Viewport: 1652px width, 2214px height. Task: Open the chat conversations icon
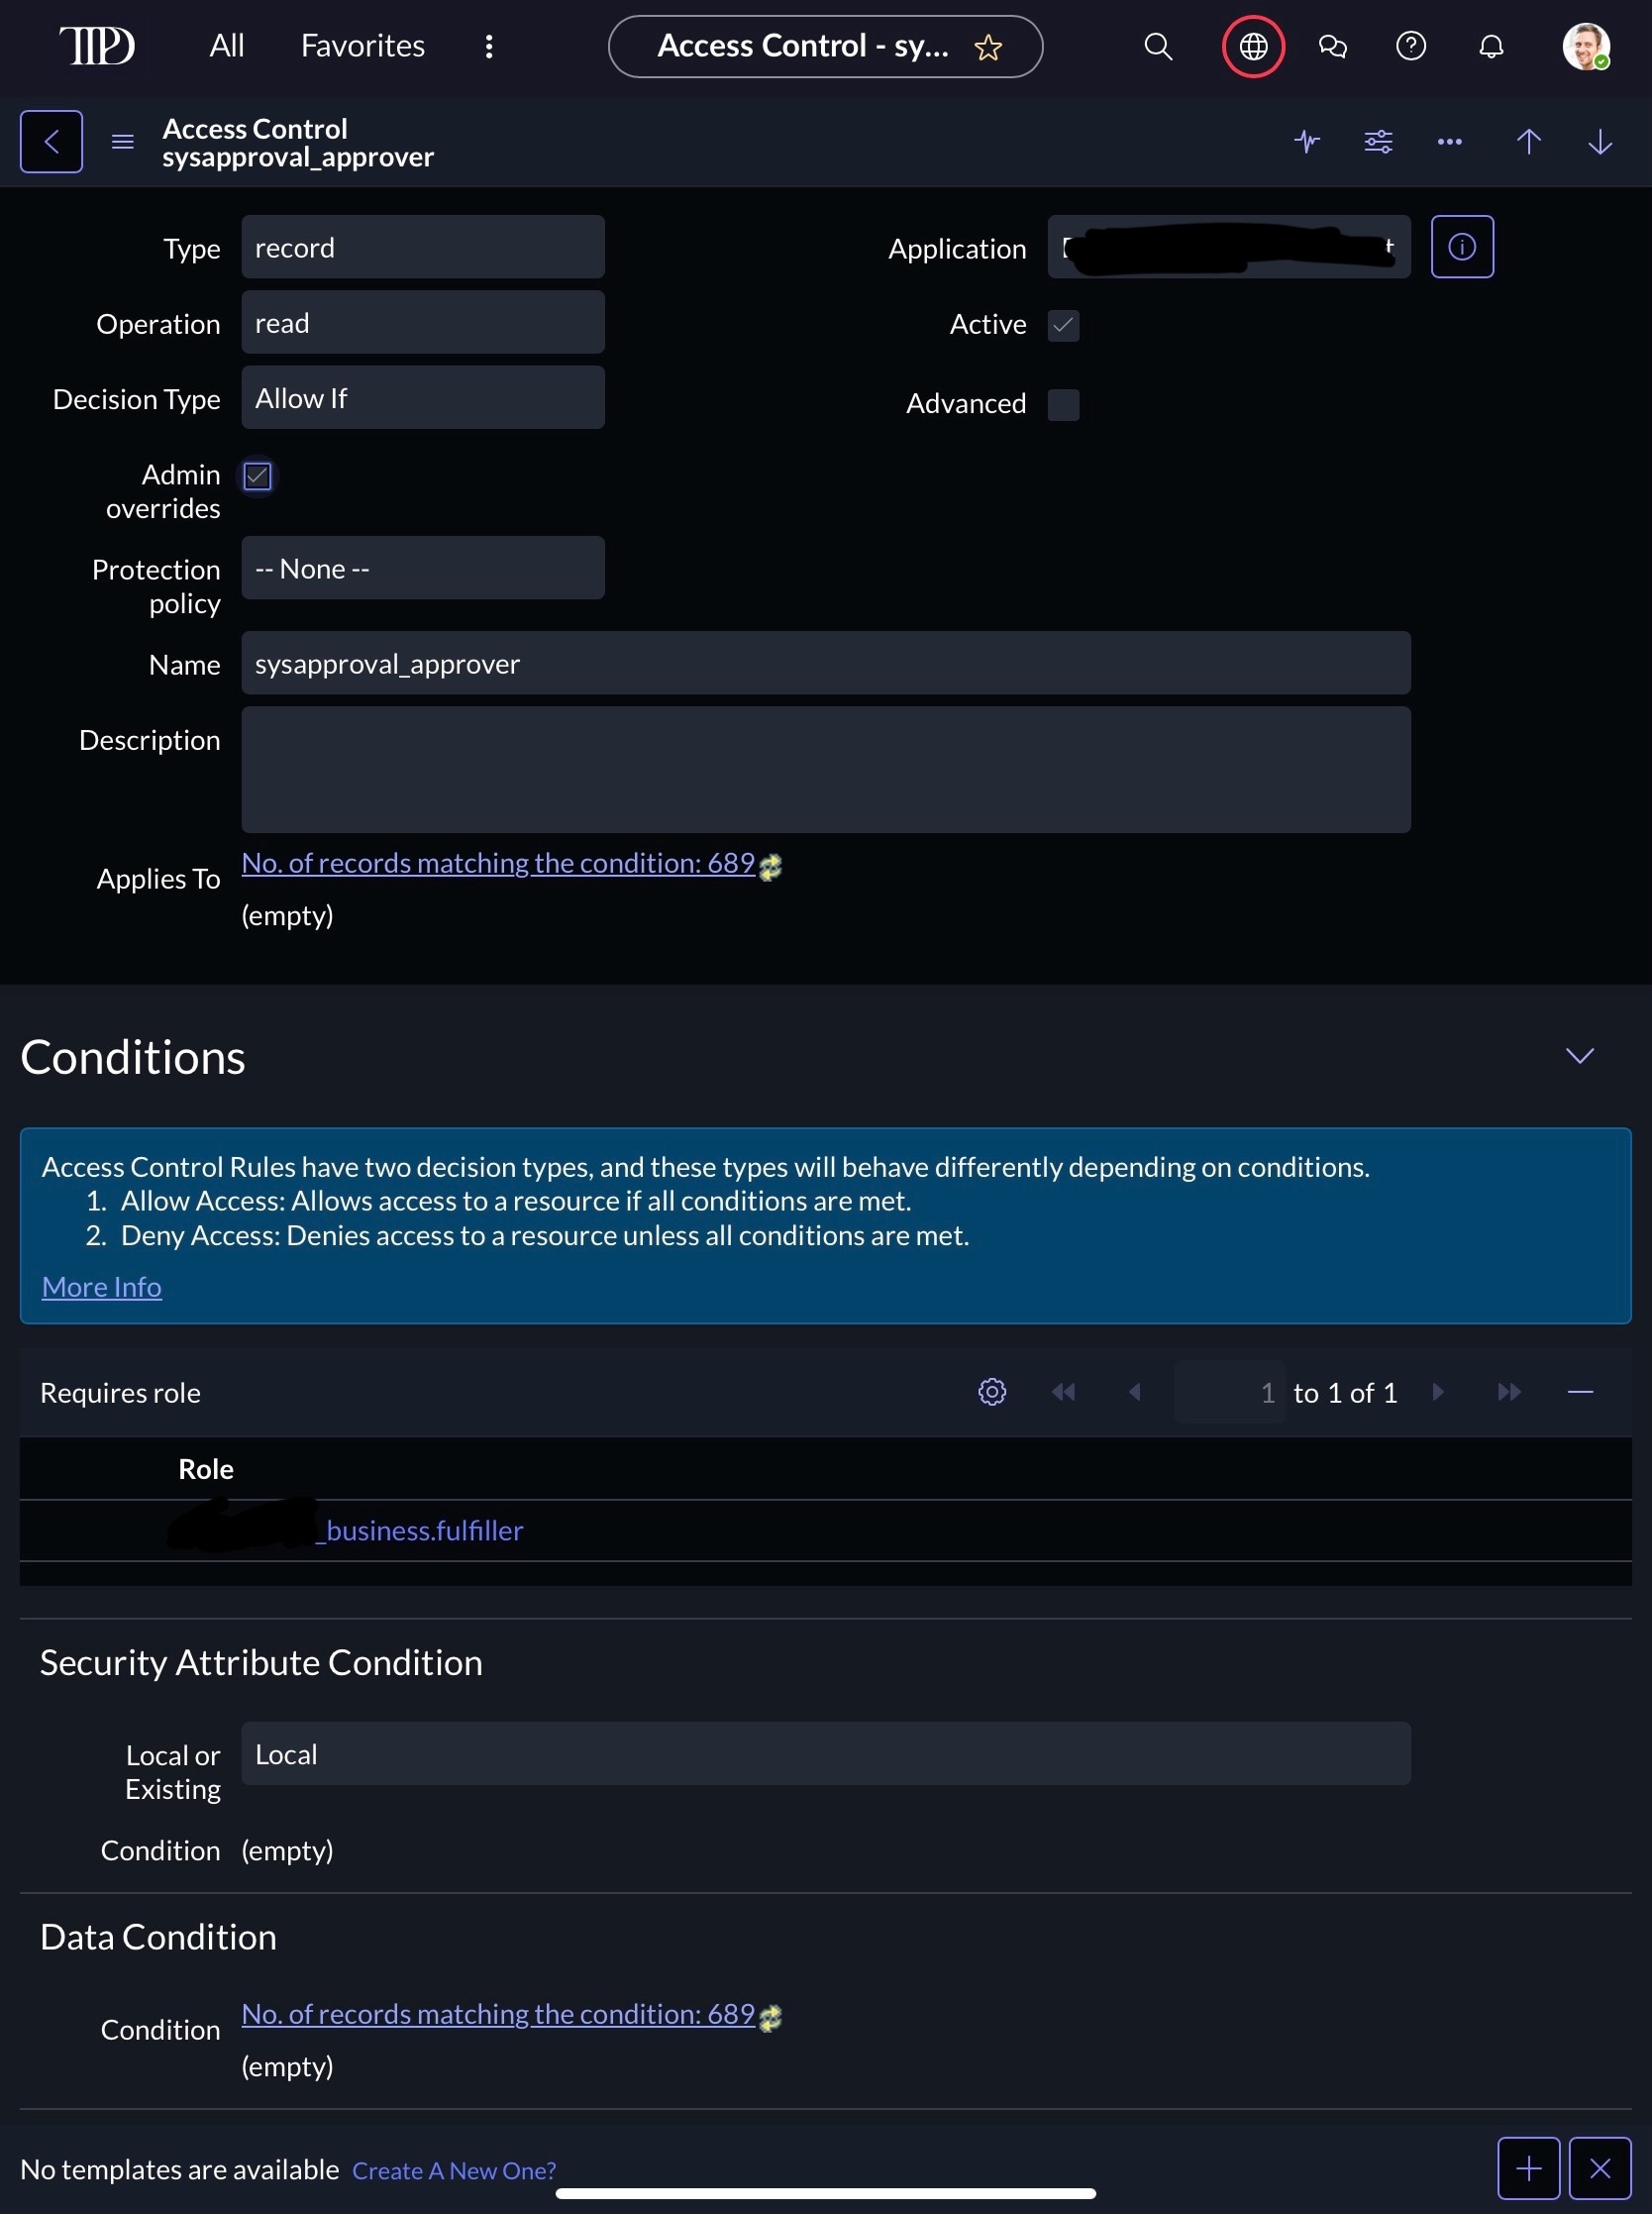click(x=1332, y=46)
